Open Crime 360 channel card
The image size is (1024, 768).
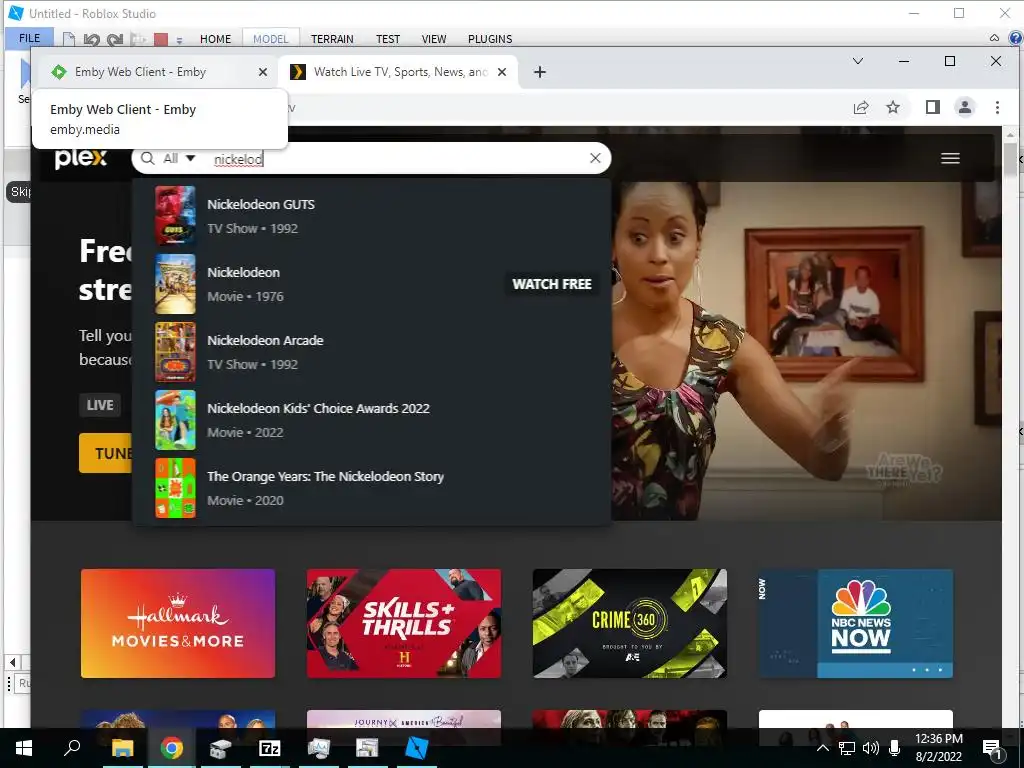(x=630, y=623)
